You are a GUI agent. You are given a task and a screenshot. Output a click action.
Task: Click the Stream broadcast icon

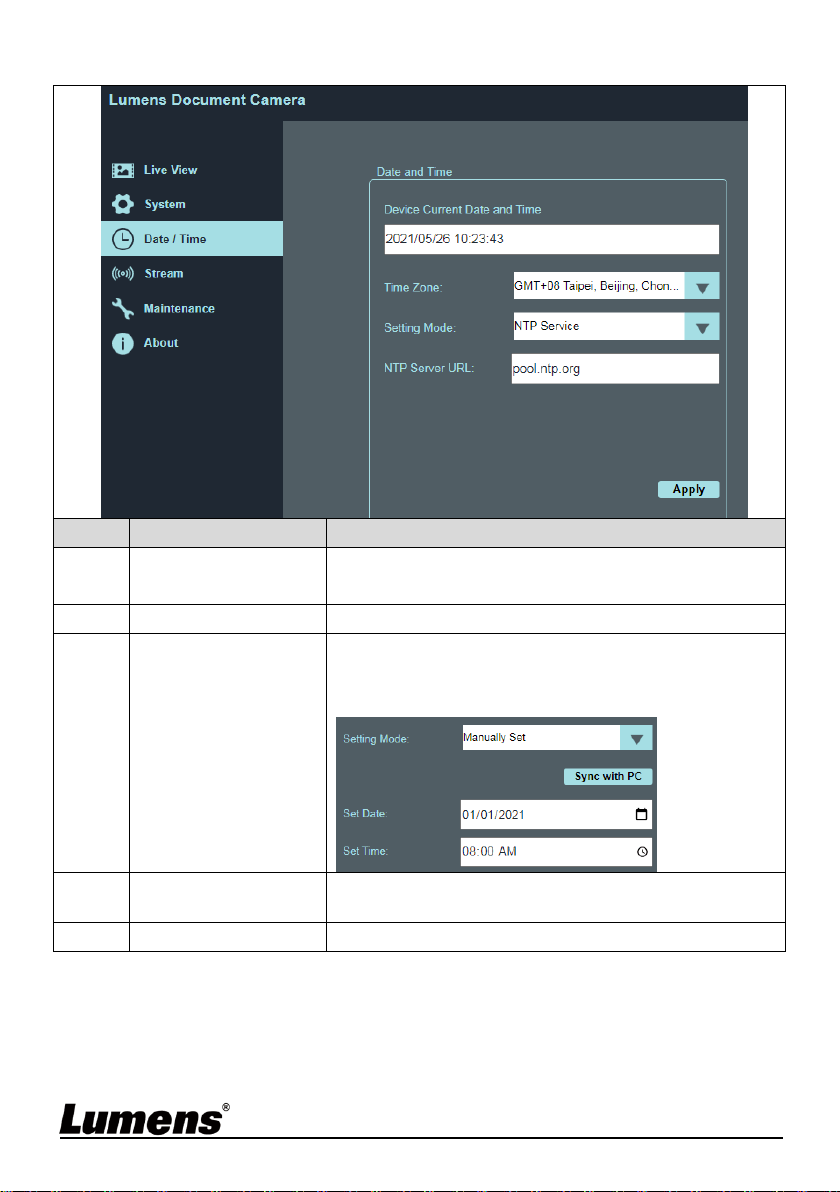click(122, 273)
